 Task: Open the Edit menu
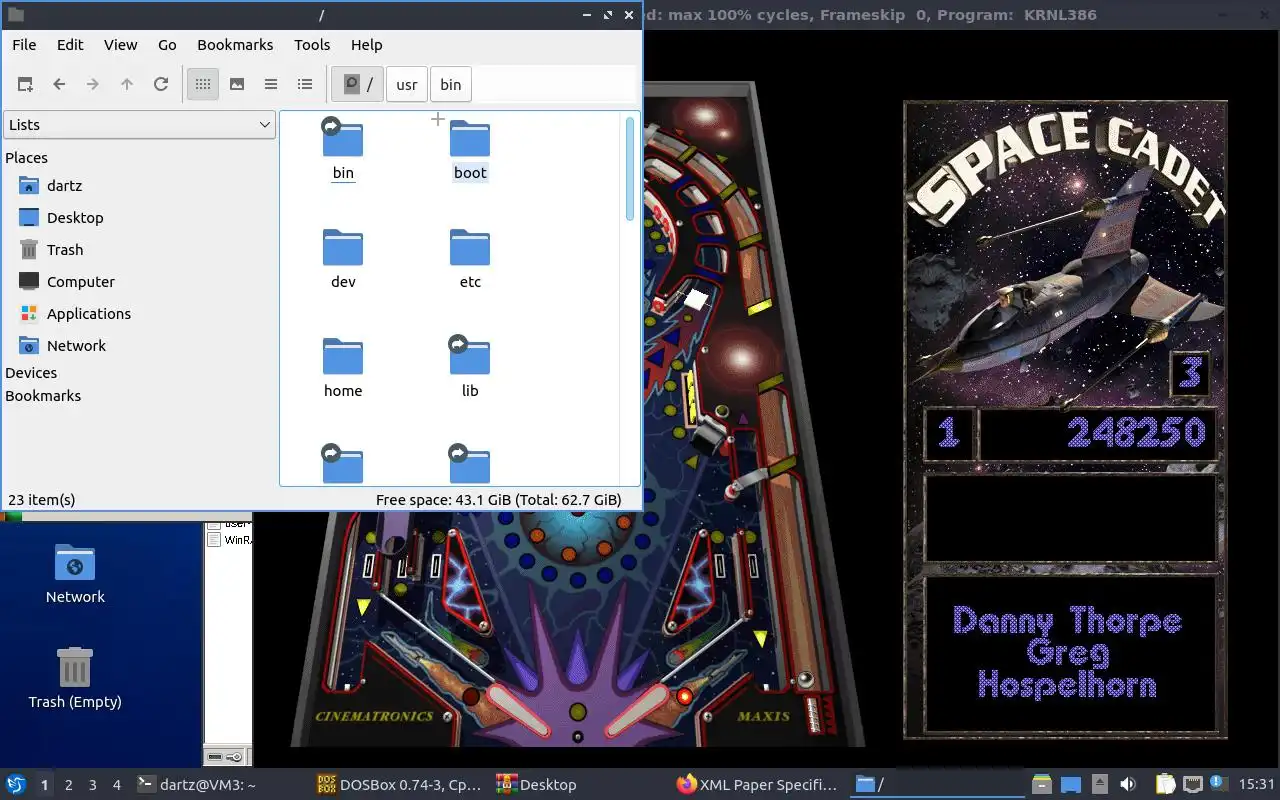[70, 45]
